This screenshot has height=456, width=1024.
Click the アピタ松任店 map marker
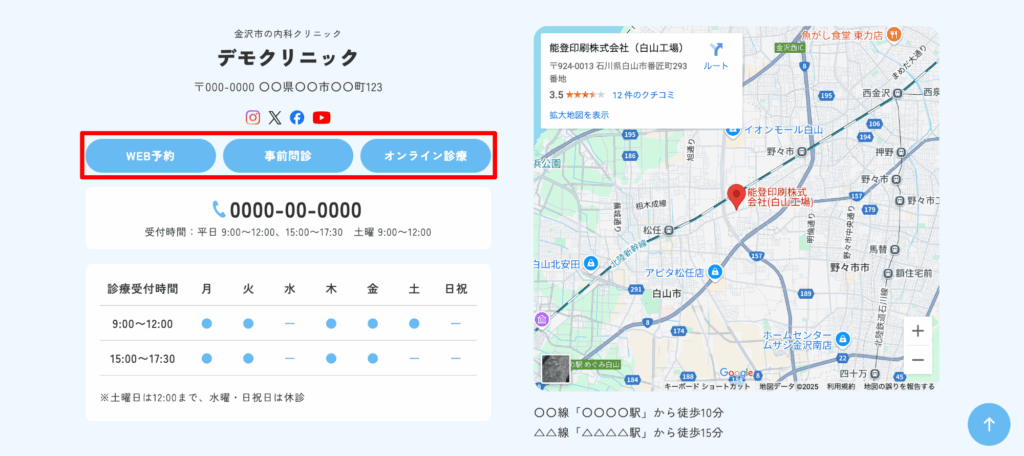click(714, 272)
